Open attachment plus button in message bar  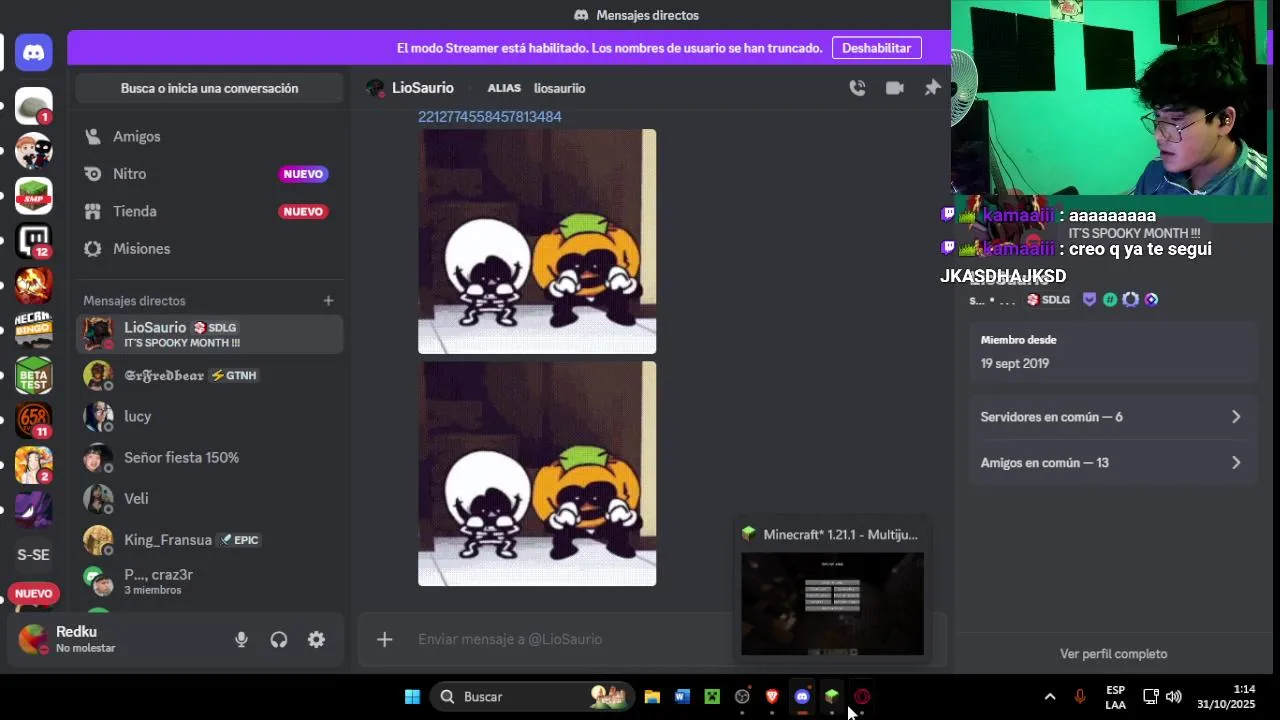click(x=384, y=639)
